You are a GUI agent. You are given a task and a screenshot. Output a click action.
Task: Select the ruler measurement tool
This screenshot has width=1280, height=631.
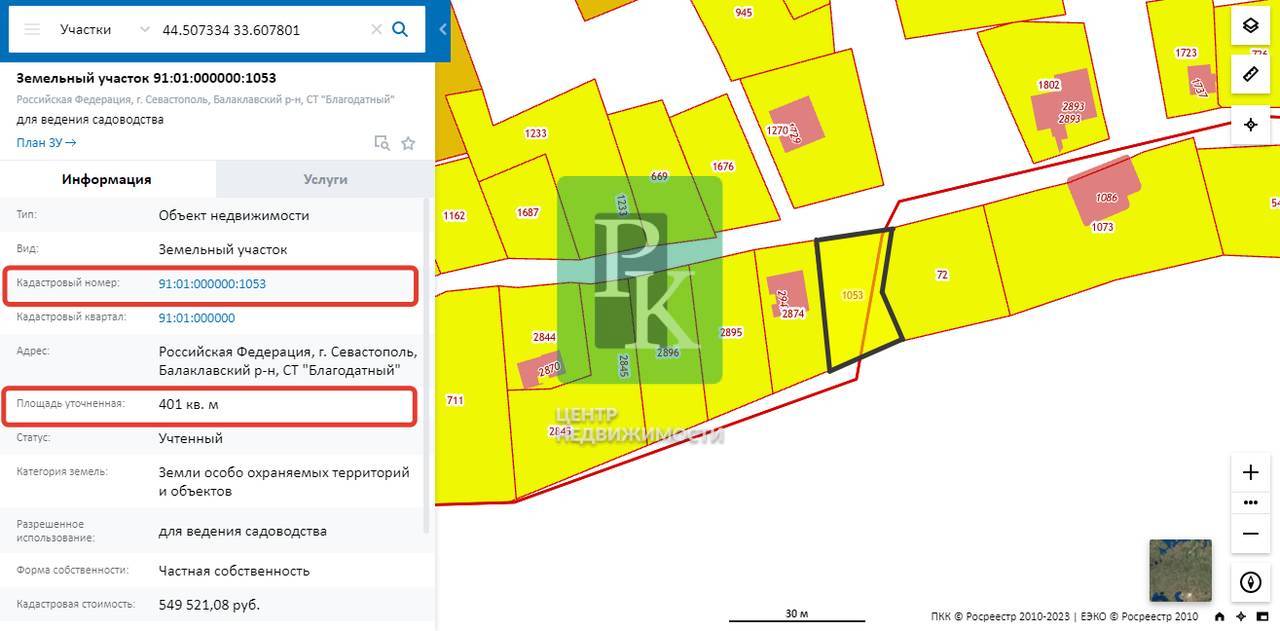point(1250,75)
